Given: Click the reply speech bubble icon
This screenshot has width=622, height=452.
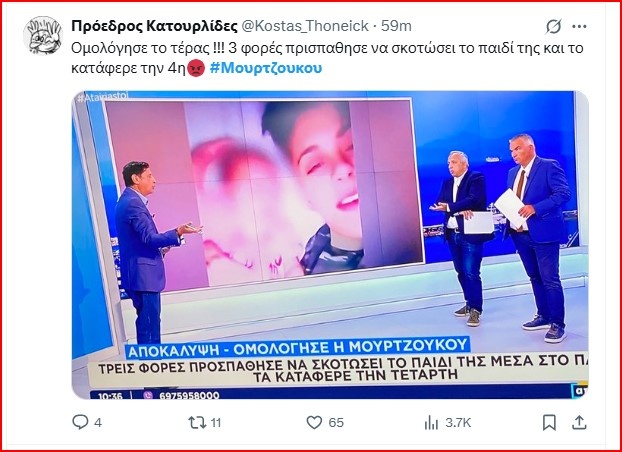Looking at the screenshot, I should click(80, 422).
